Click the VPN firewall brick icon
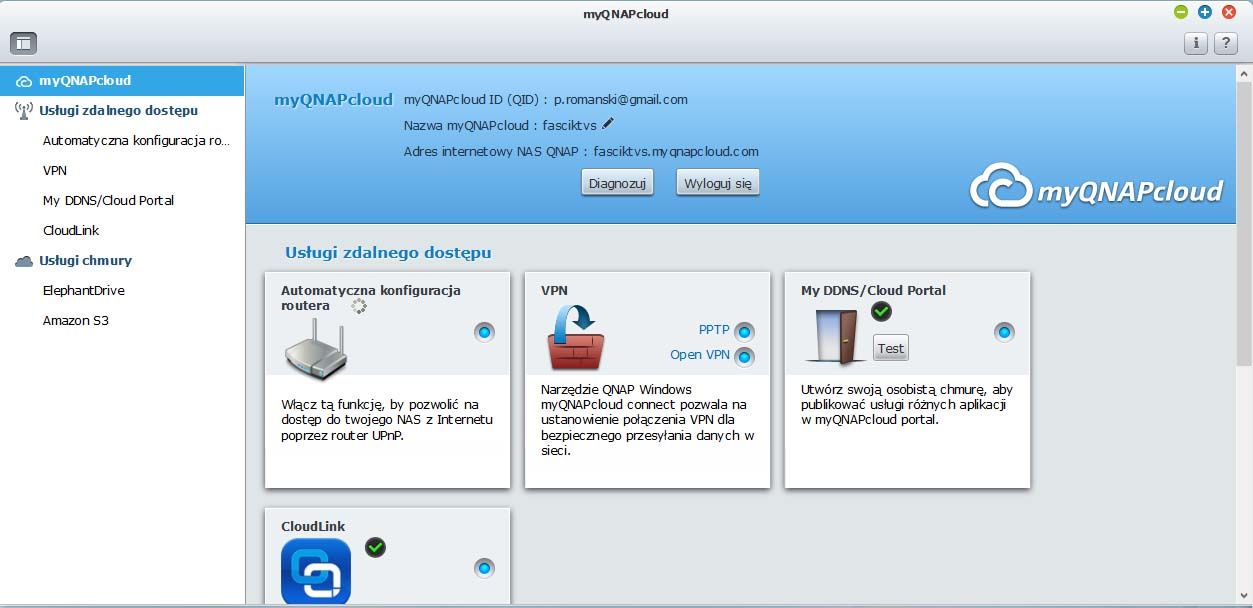 [x=576, y=340]
